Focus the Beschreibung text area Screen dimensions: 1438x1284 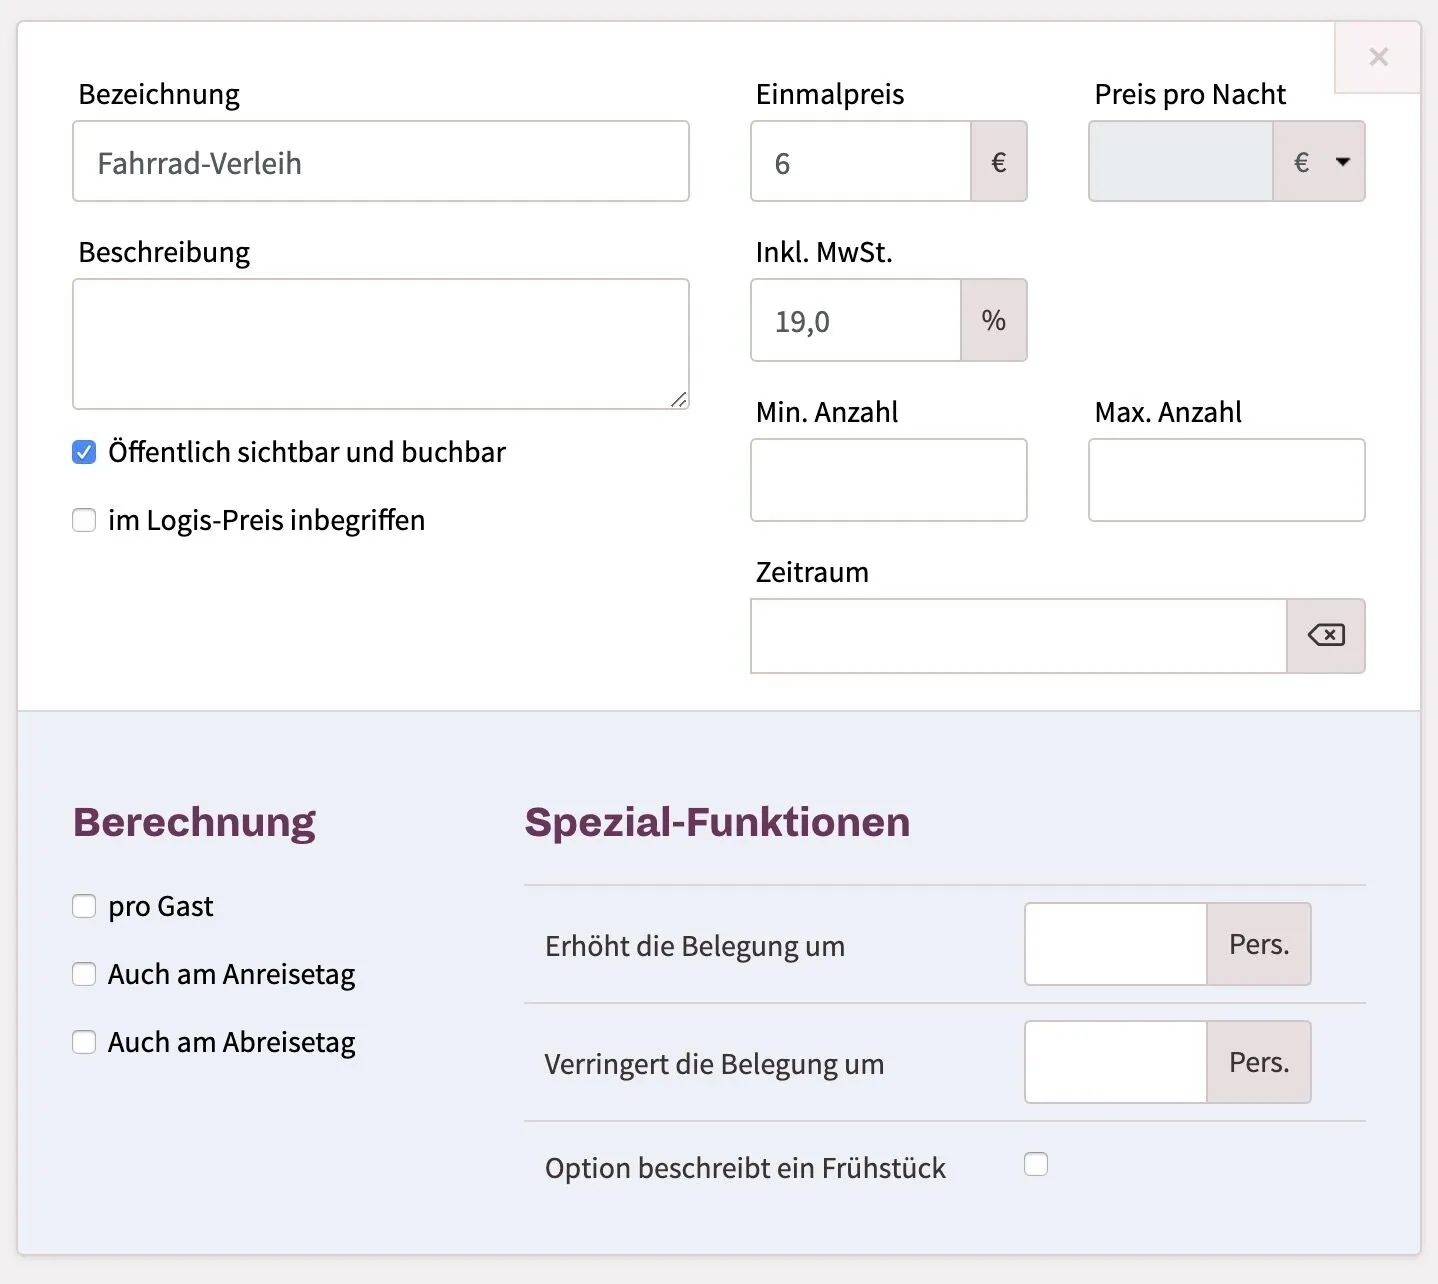[x=380, y=344]
